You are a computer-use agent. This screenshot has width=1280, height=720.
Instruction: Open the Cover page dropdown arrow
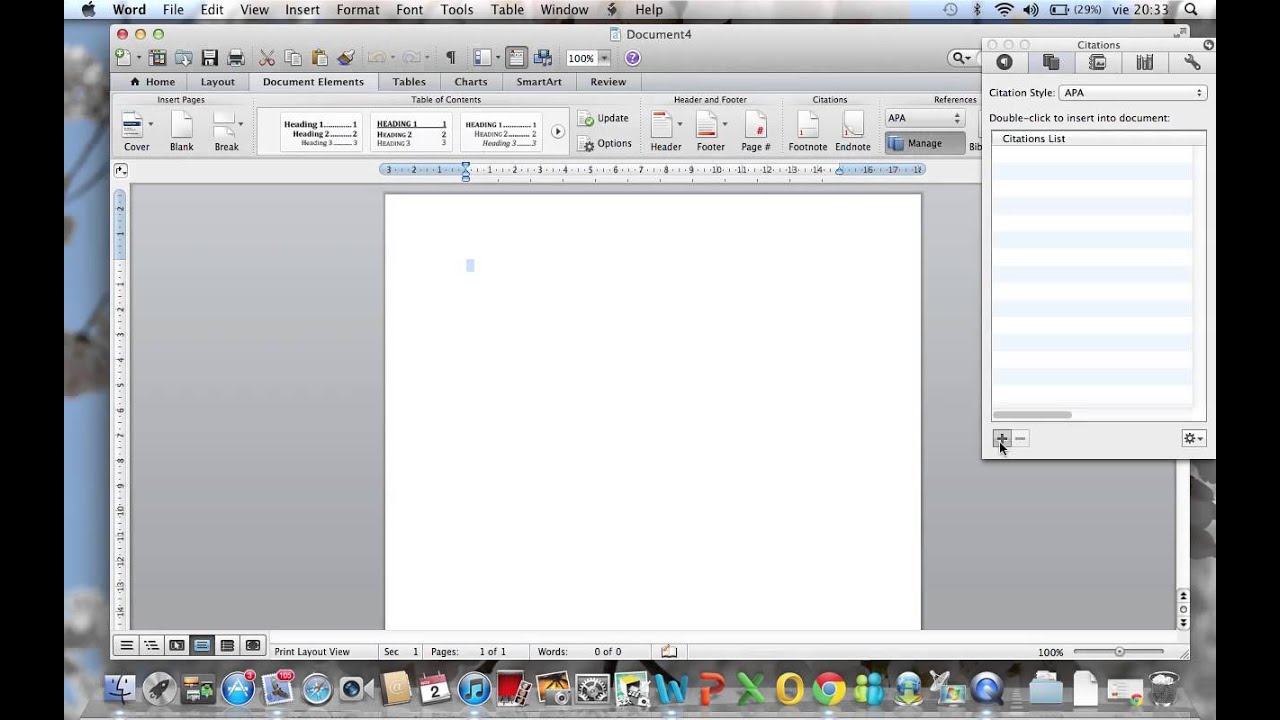click(x=151, y=124)
